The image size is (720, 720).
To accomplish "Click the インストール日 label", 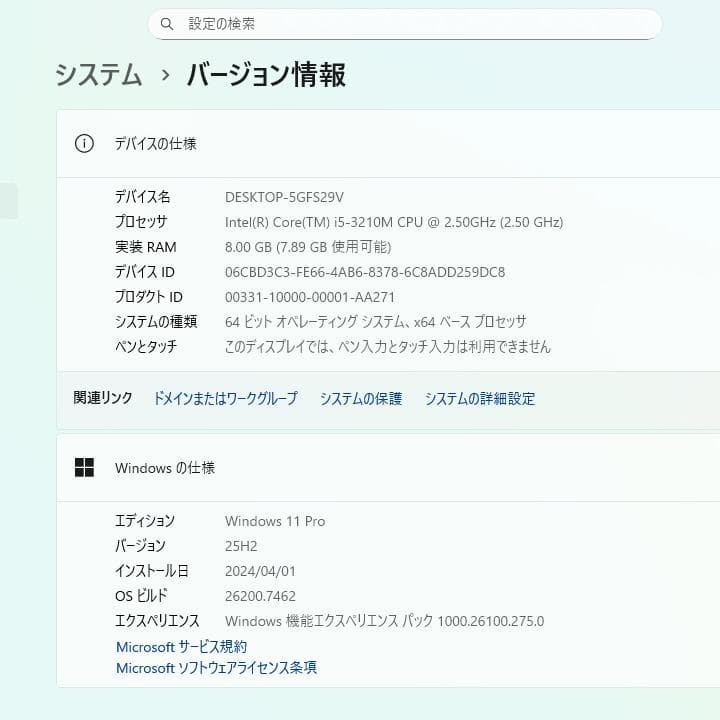I will point(152,571).
